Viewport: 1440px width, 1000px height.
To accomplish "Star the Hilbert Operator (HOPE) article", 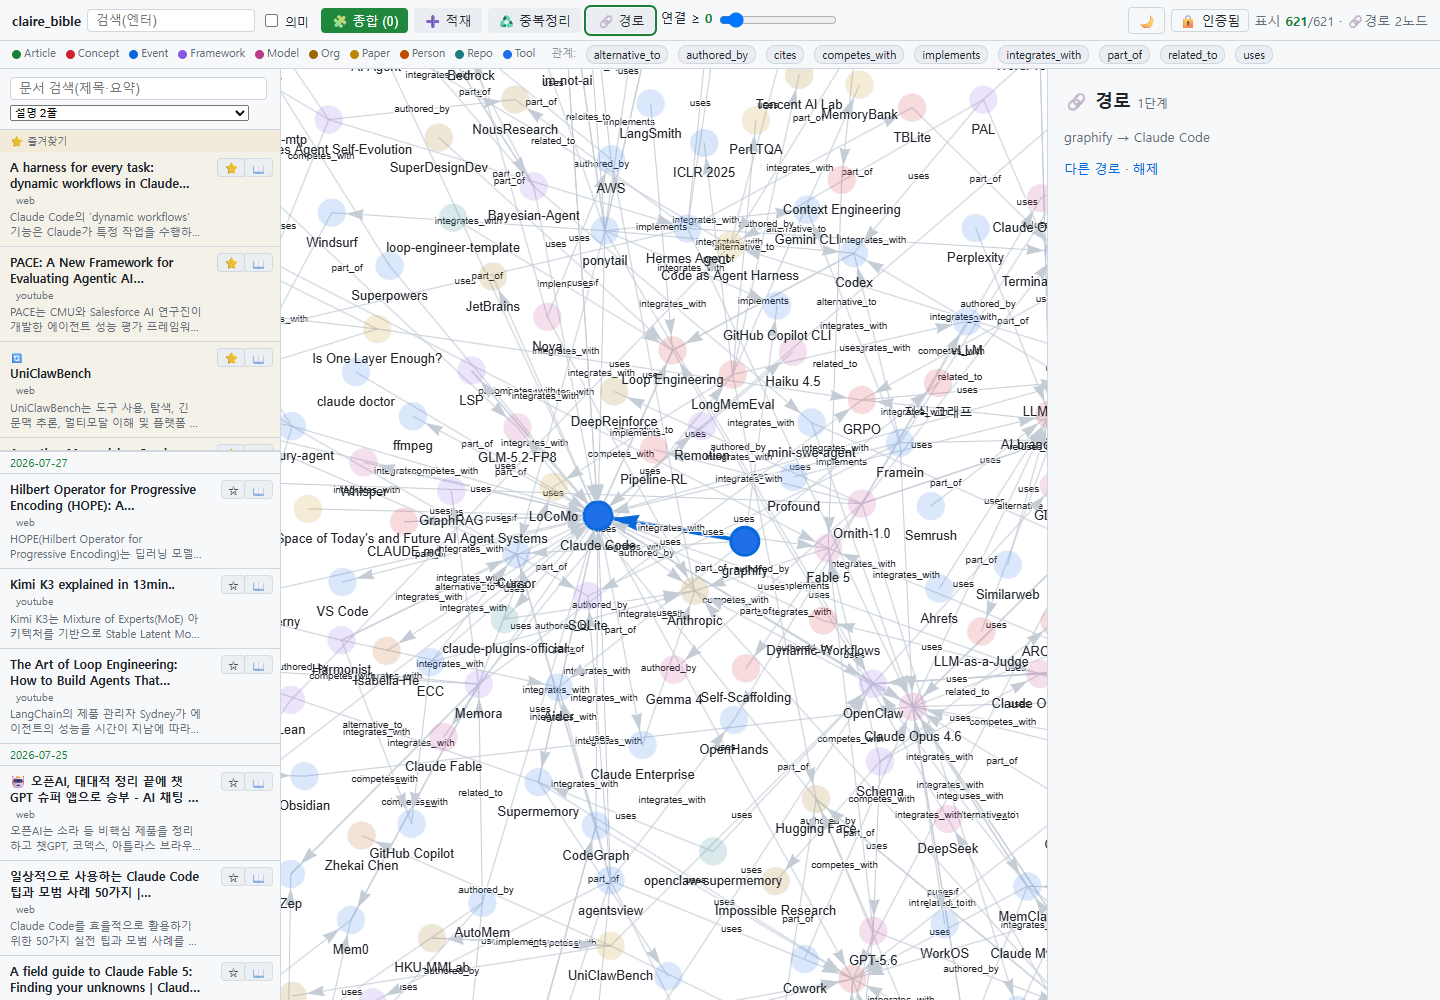I will coord(232,490).
